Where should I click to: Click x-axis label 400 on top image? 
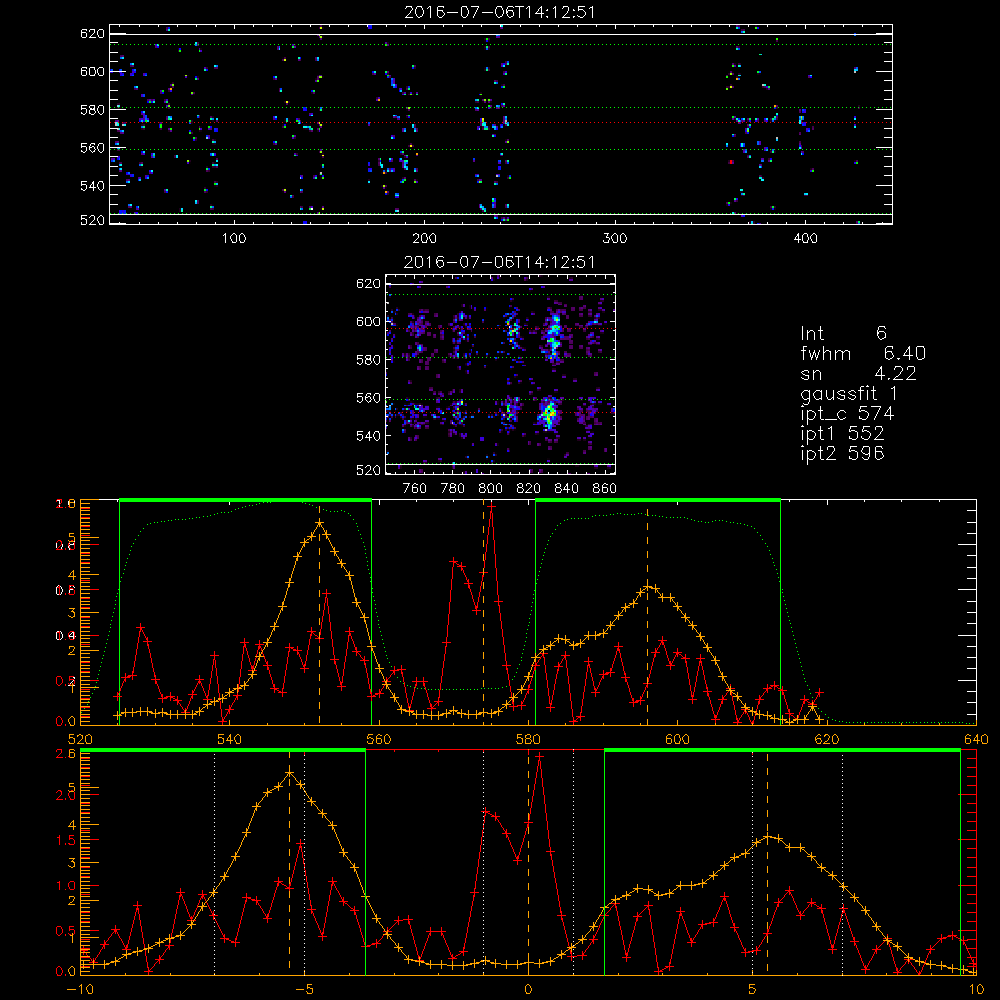click(805, 239)
